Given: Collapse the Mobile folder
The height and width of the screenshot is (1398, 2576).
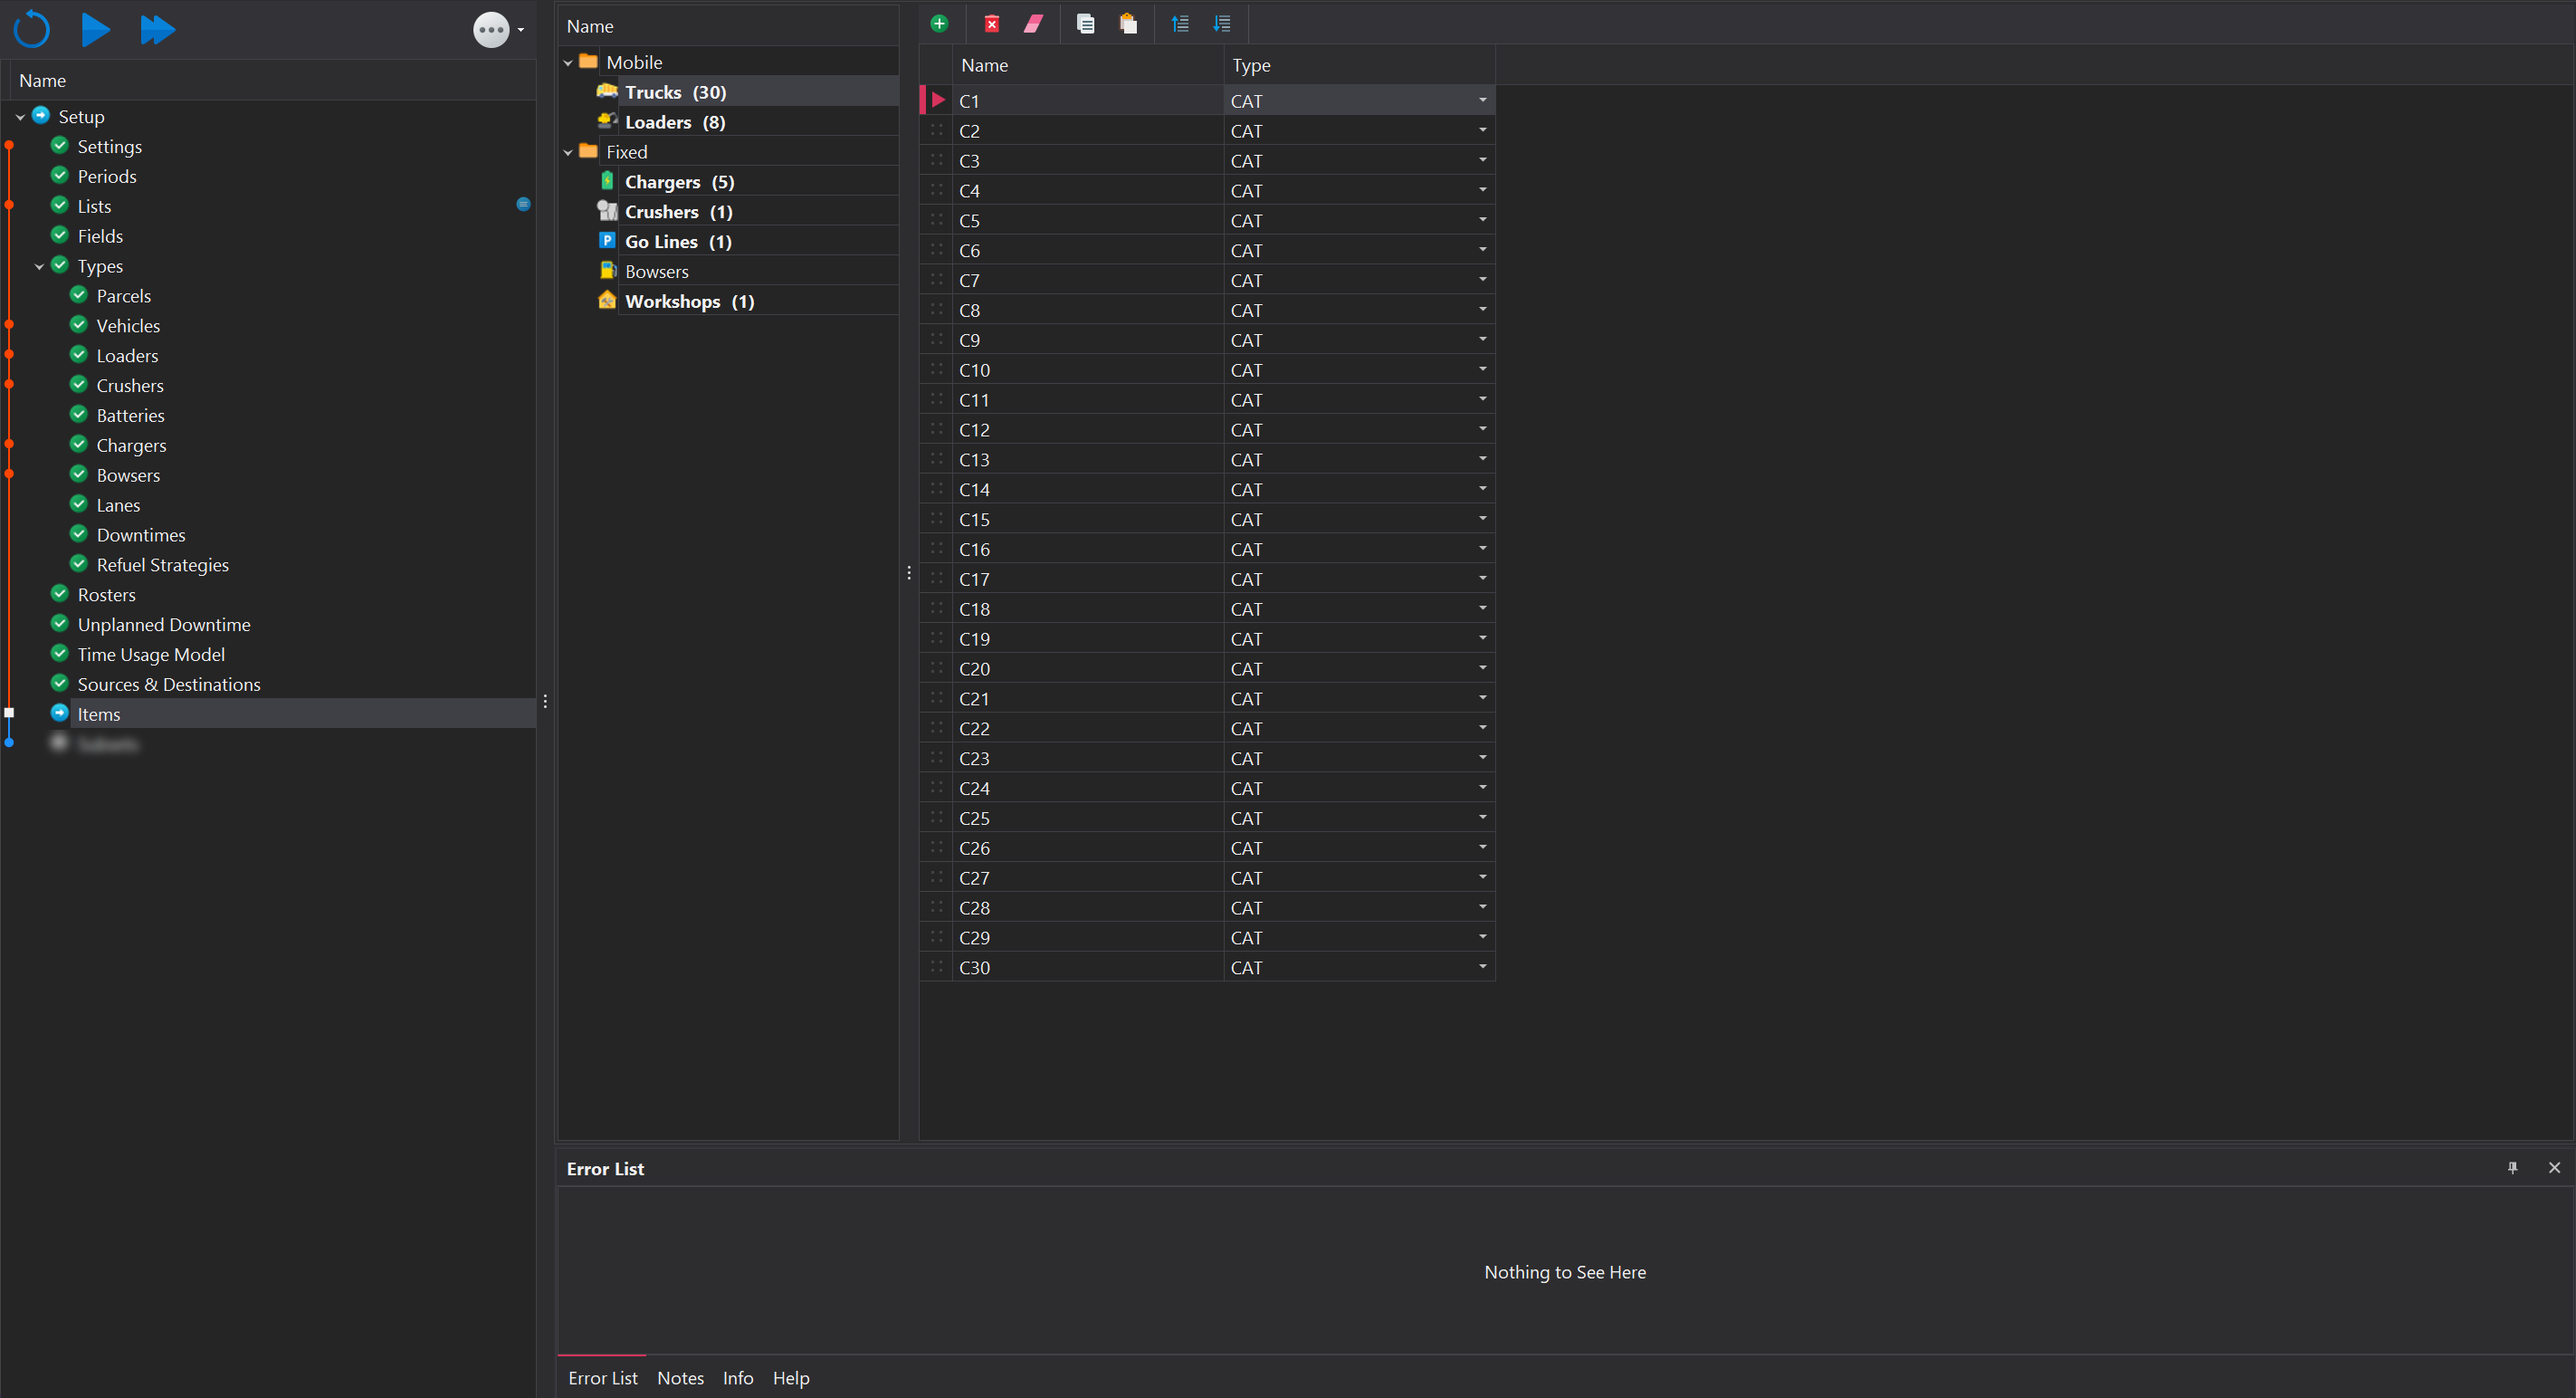Looking at the screenshot, I should 568,63.
